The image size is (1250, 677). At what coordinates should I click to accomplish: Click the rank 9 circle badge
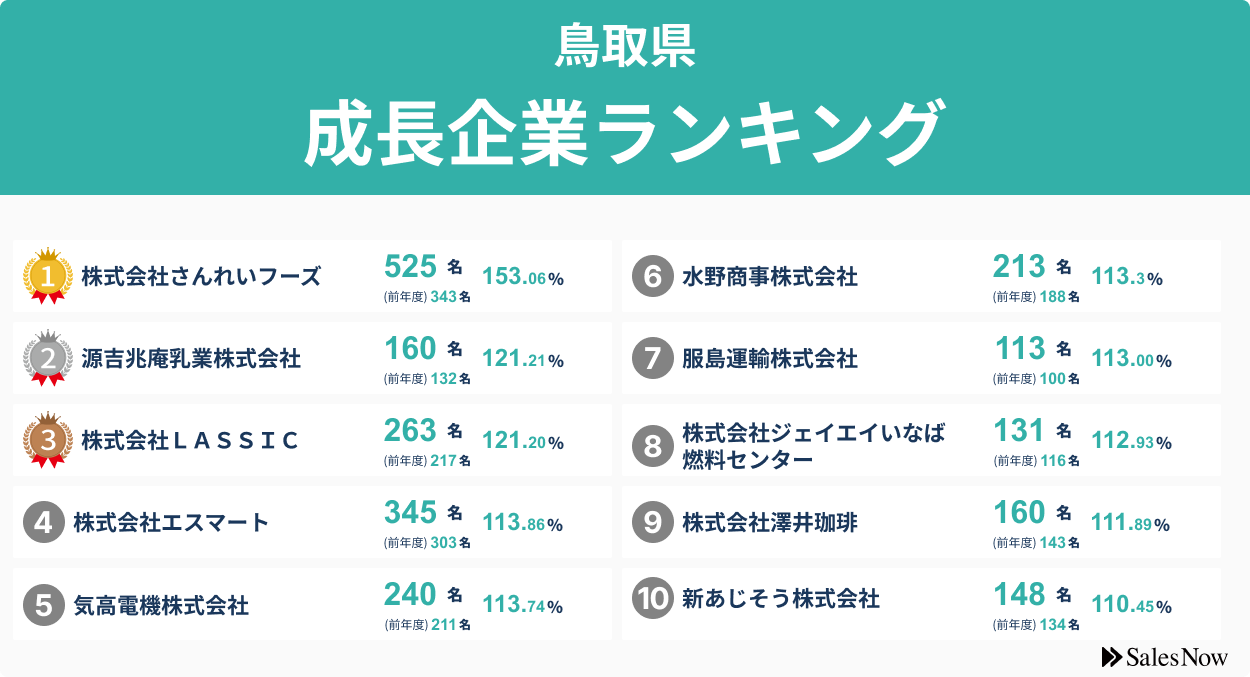[652, 522]
